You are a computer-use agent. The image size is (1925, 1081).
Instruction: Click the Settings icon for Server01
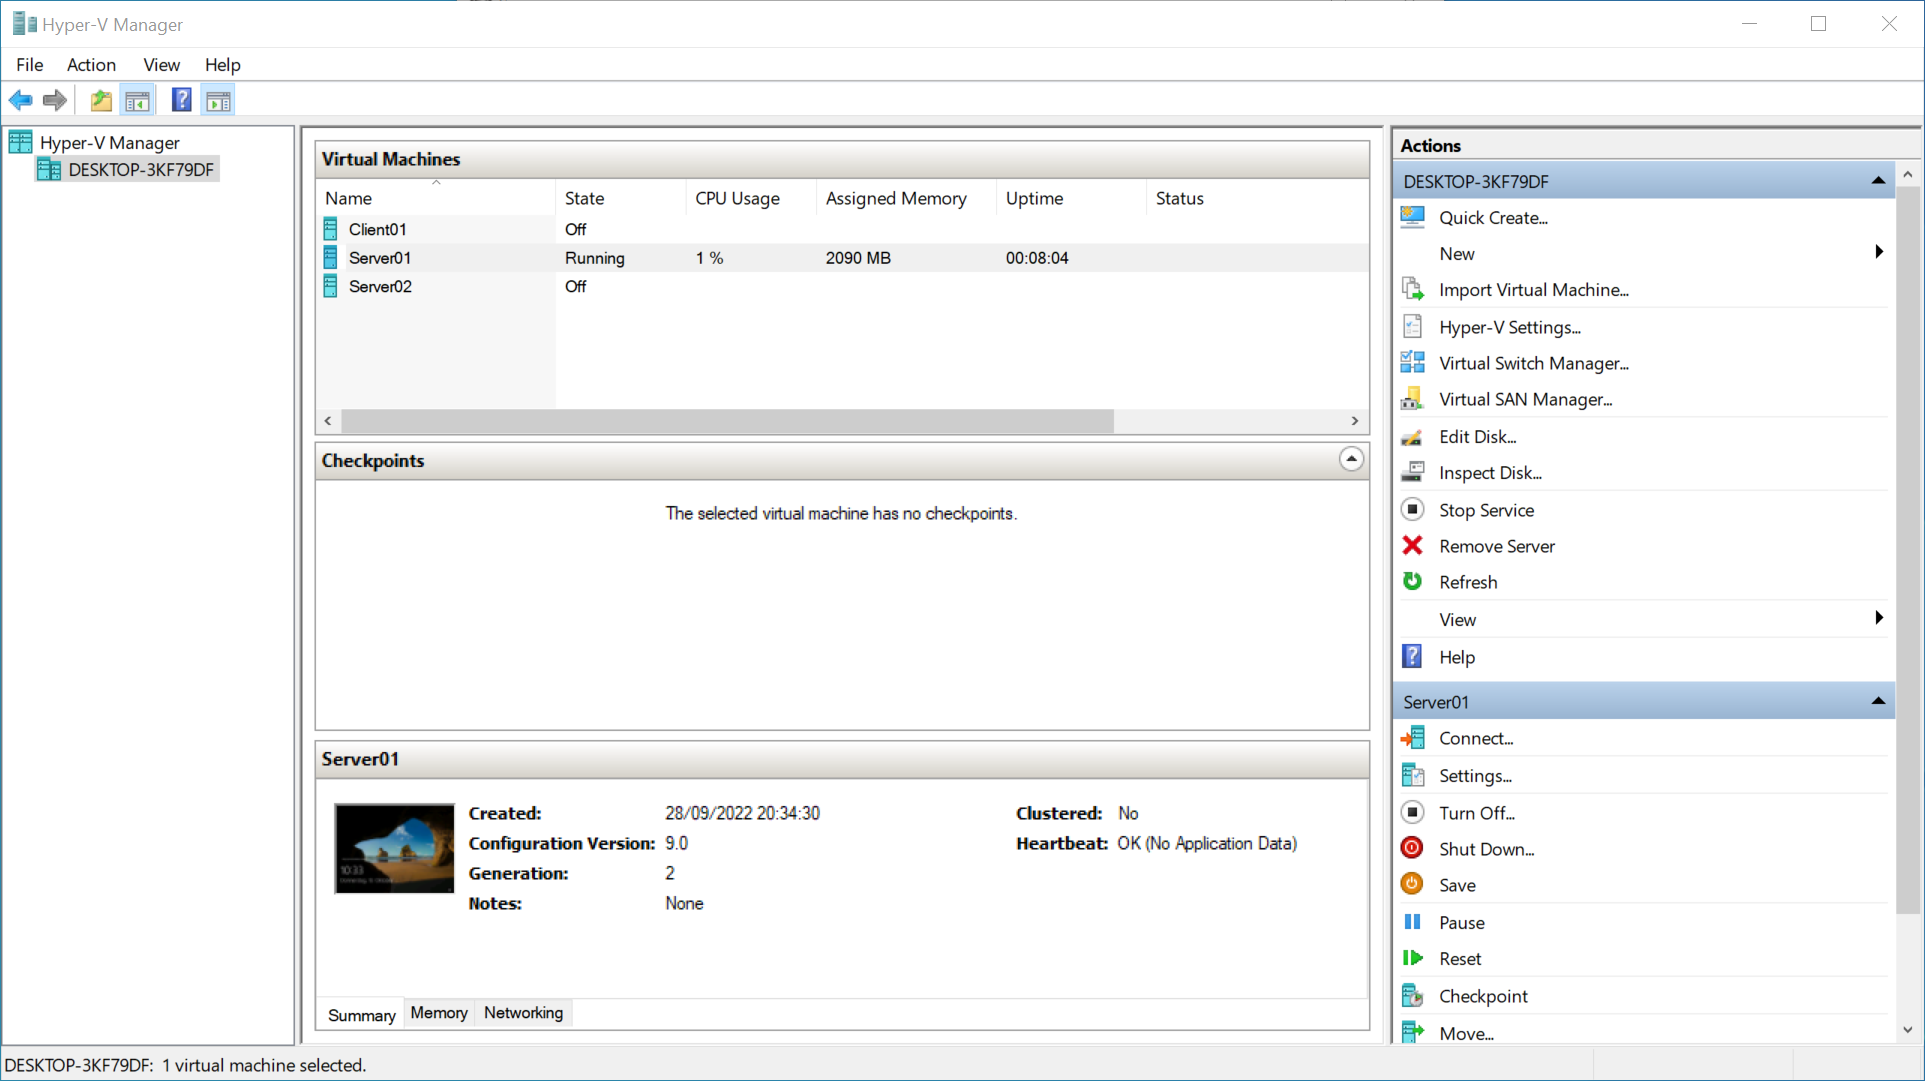point(1413,775)
